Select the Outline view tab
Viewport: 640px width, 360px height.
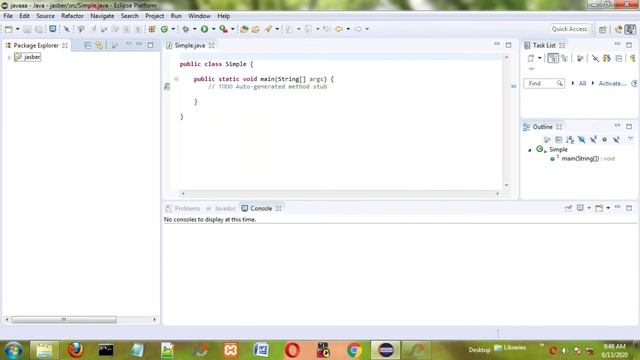[x=542, y=127]
